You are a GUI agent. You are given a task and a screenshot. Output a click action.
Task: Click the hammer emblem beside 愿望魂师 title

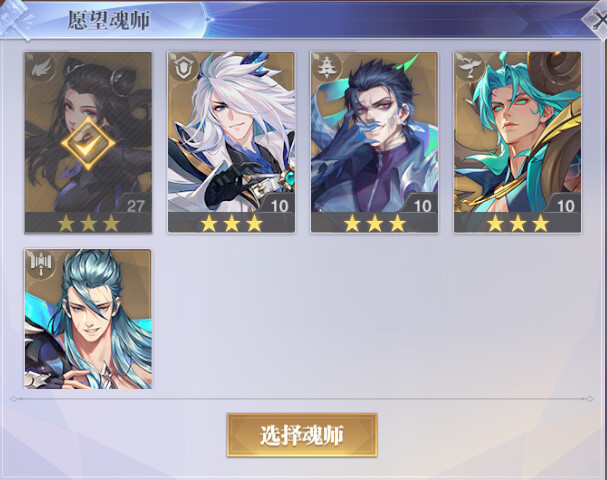(17, 19)
